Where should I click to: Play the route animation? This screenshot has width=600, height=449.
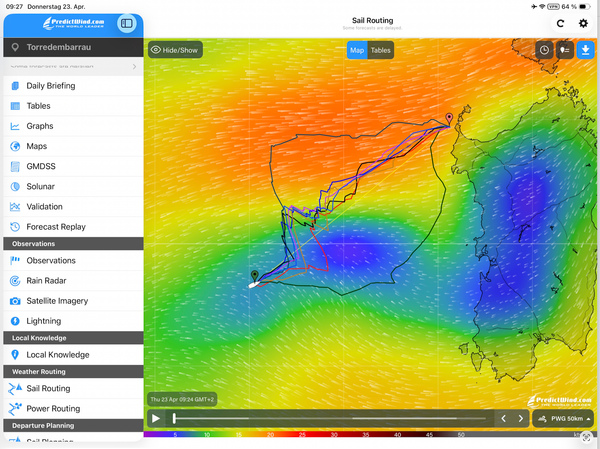tap(156, 418)
